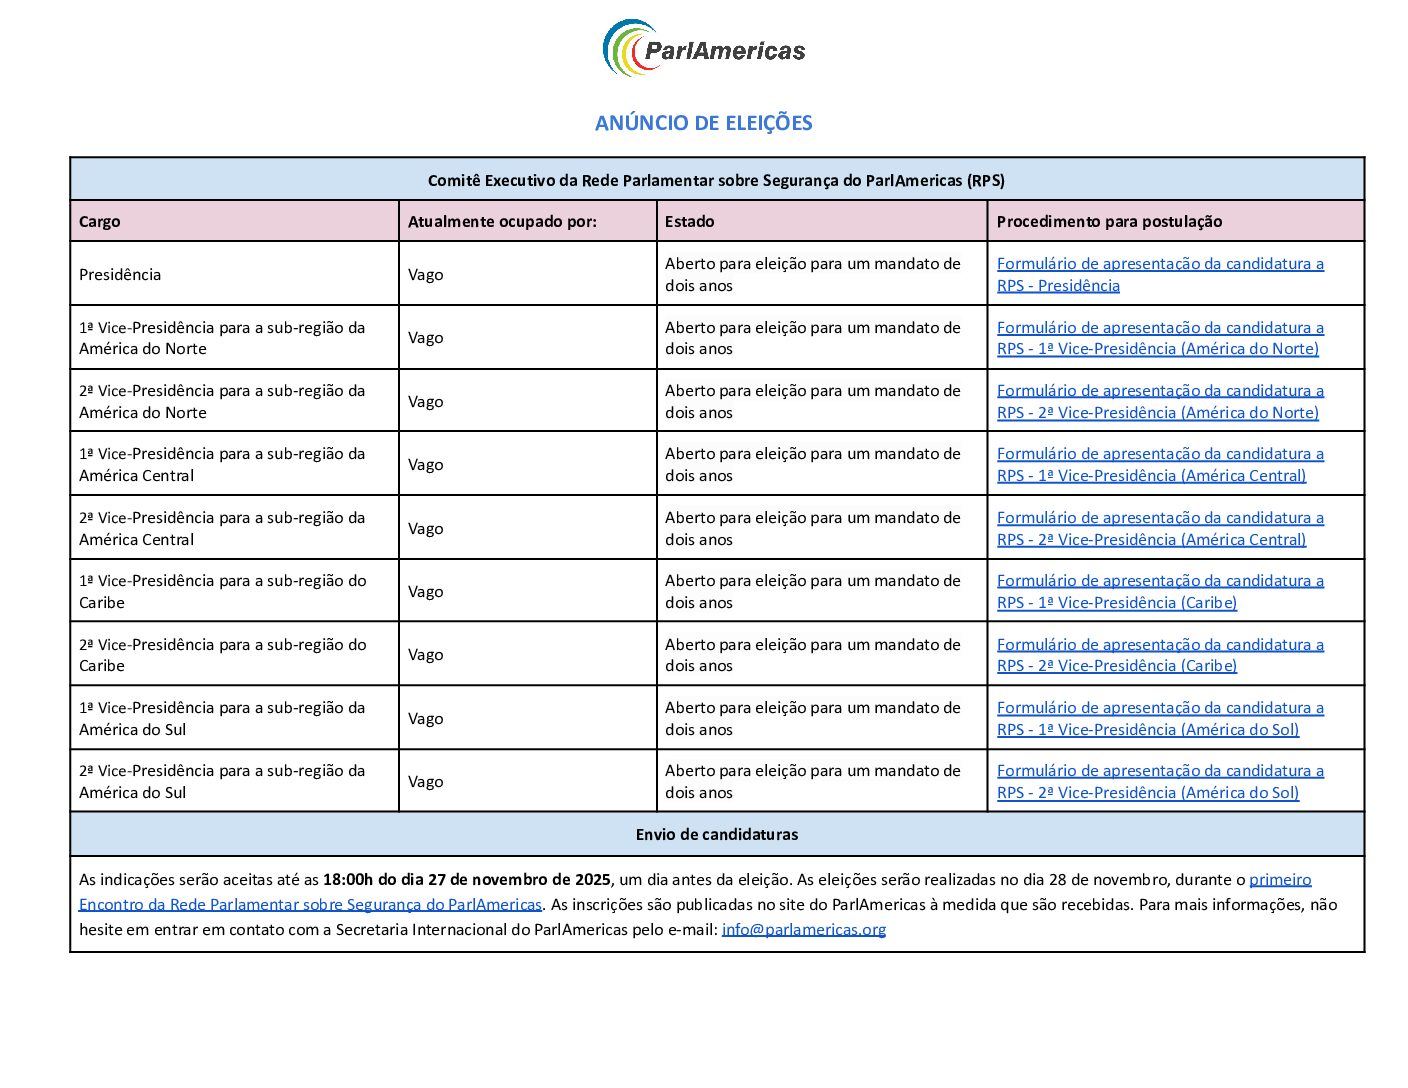The width and height of the screenshot is (1408, 1088).
Task: Click the Envio de candidaturas section header
Action: coord(716,834)
